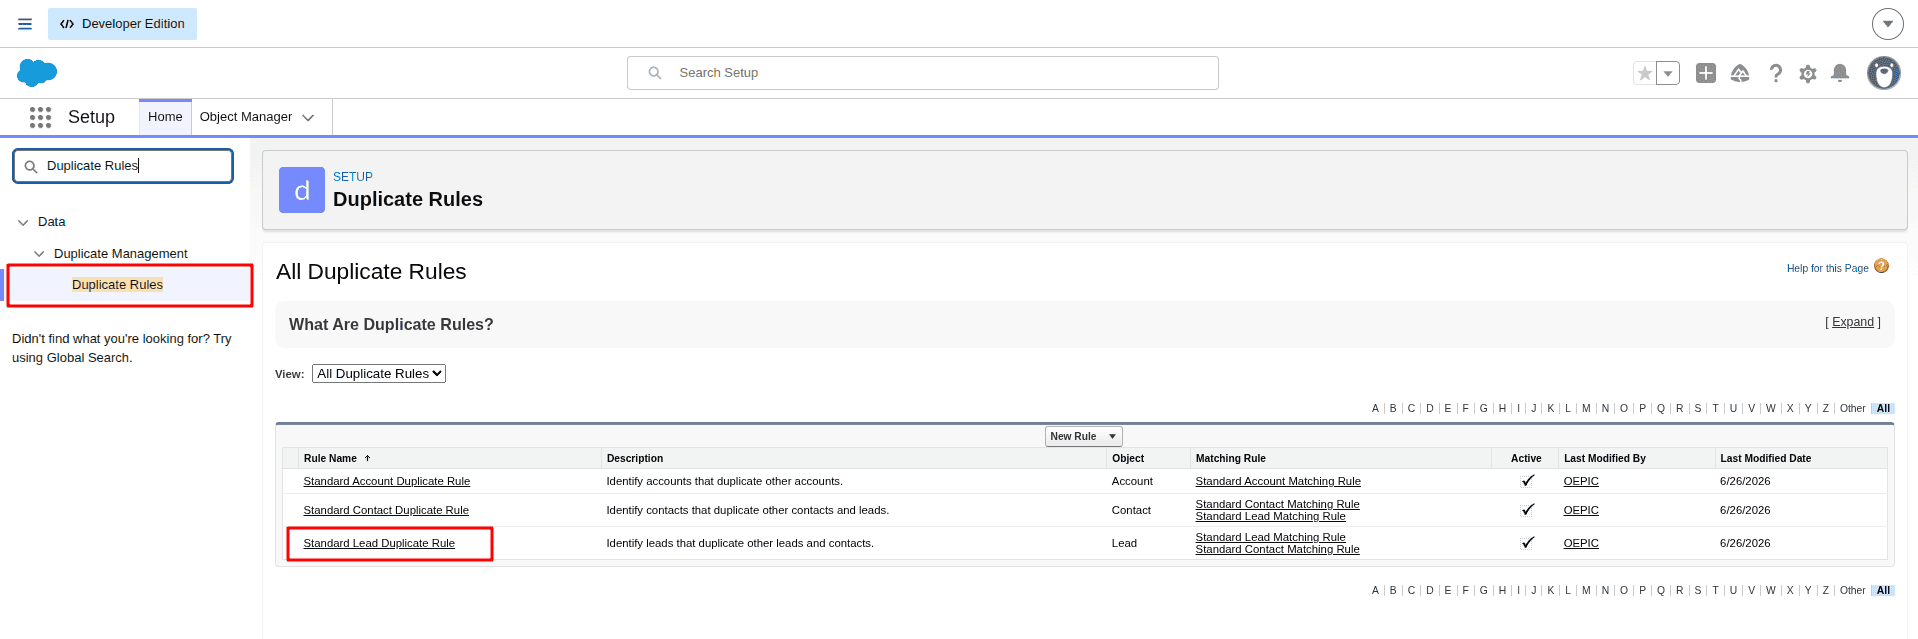The height and width of the screenshot is (639, 1918).
Task: Switch to the Home tab
Action: (x=165, y=117)
